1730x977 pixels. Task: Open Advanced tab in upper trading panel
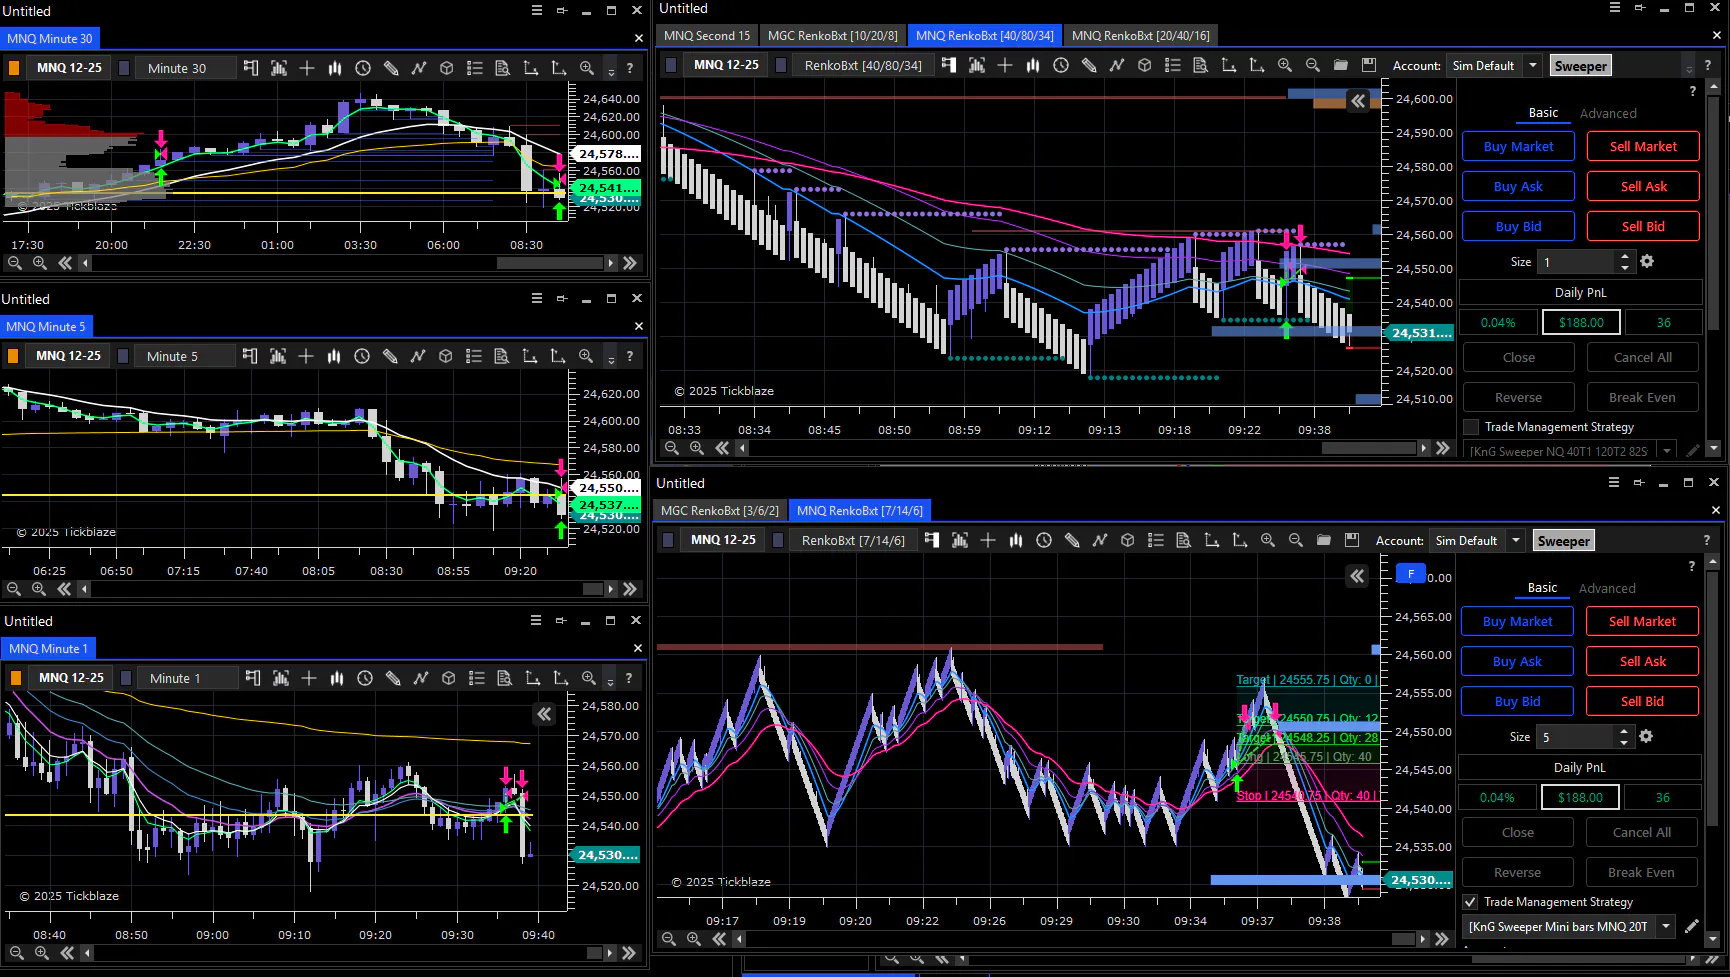pos(1608,114)
